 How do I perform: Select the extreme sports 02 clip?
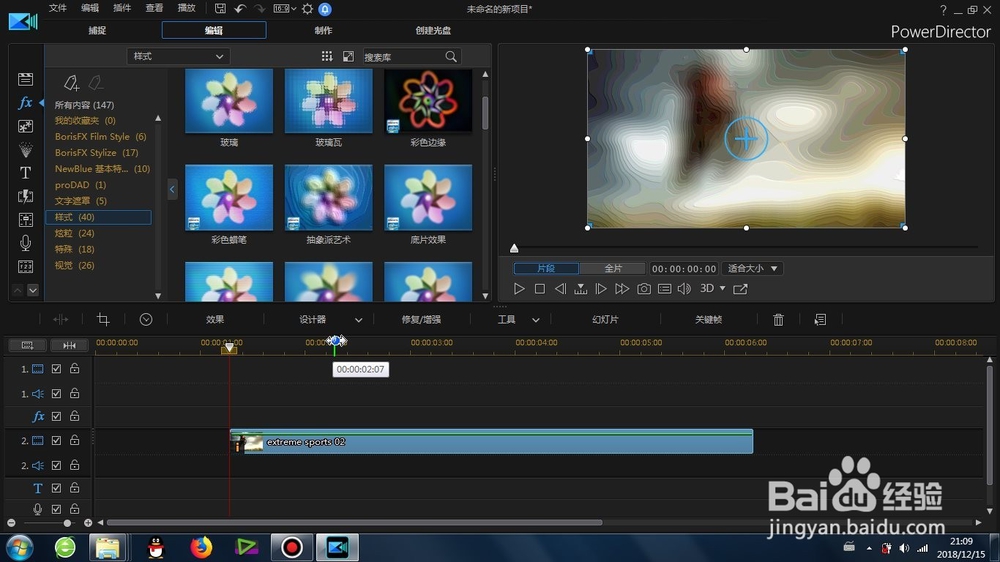point(491,441)
